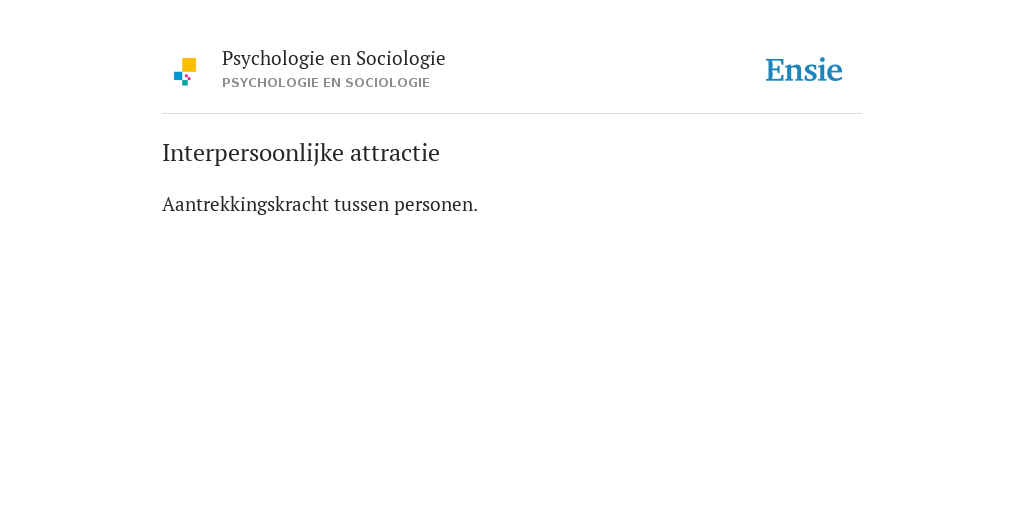Click the Interpersoonlijke attractie heading
1024x512 pixels.
(300, 153)
